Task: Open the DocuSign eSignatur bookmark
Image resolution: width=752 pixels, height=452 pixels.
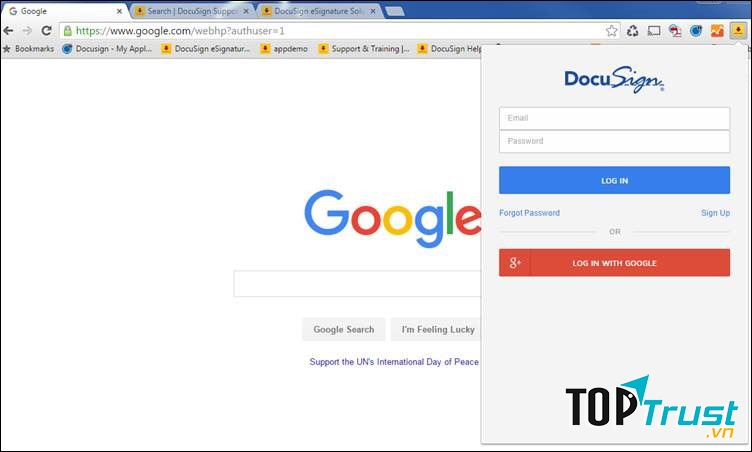Action: click(206, 48)
